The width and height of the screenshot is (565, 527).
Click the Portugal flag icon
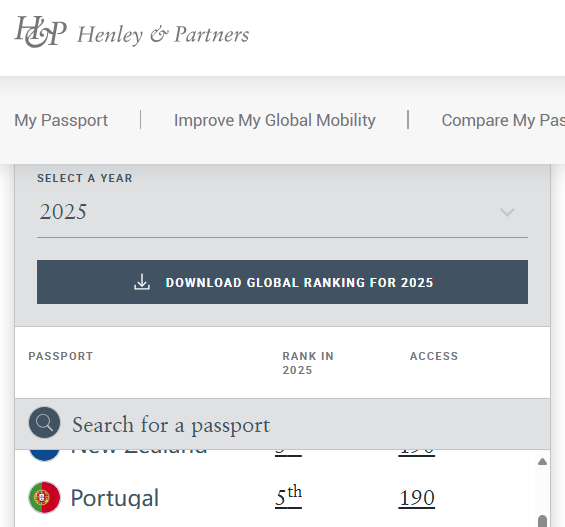coord(44,497)
